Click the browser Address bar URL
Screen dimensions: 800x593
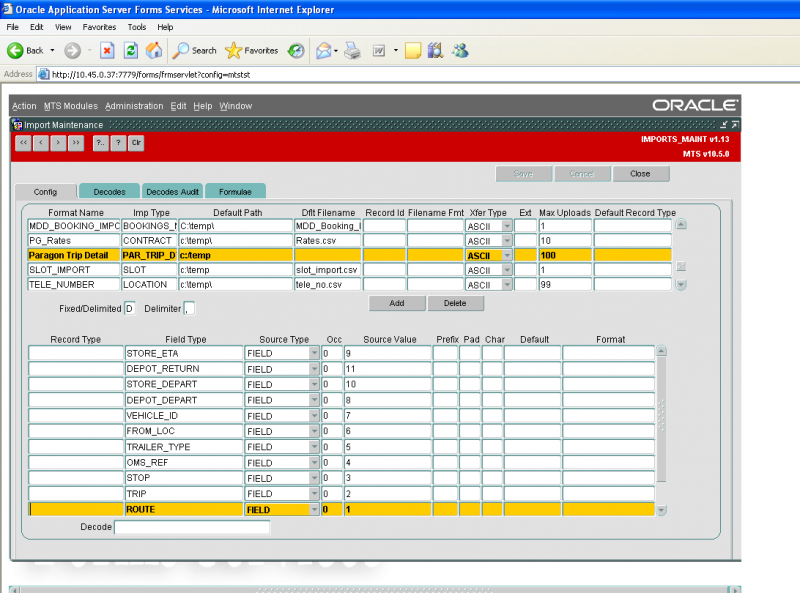click(x=151, y=75)
